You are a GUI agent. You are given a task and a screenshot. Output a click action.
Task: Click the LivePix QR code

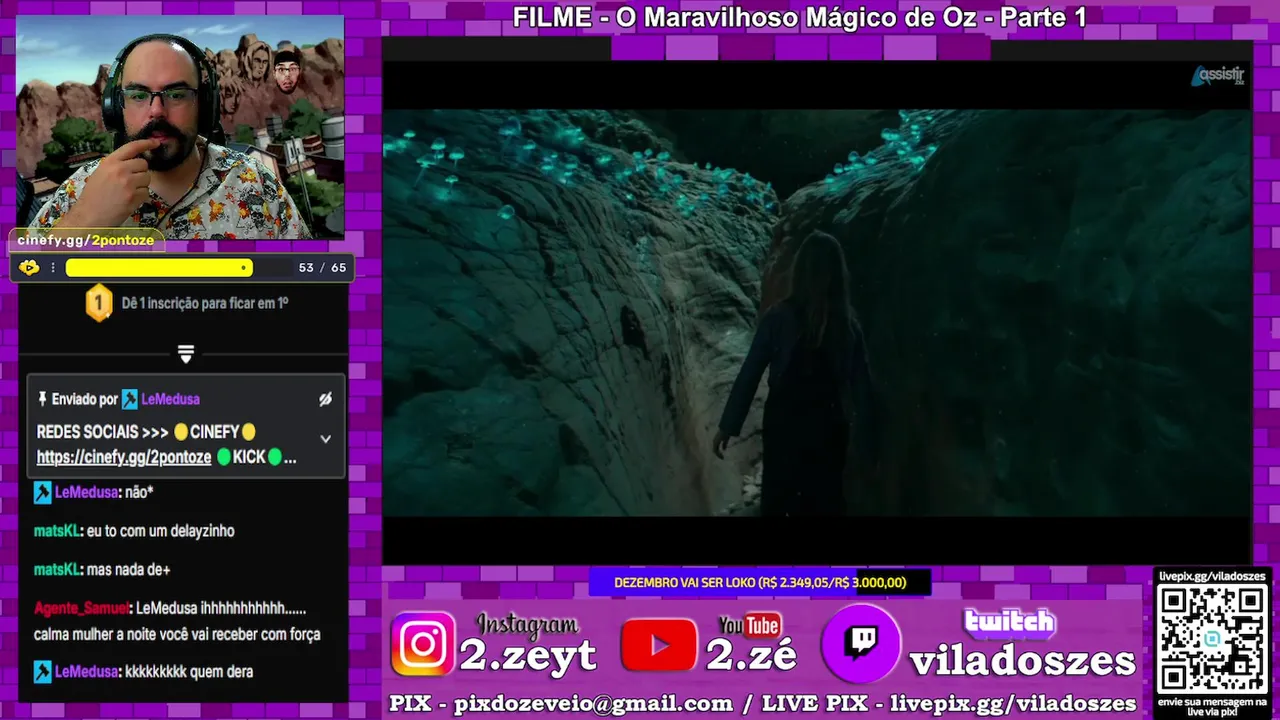tap(1211, 637)
